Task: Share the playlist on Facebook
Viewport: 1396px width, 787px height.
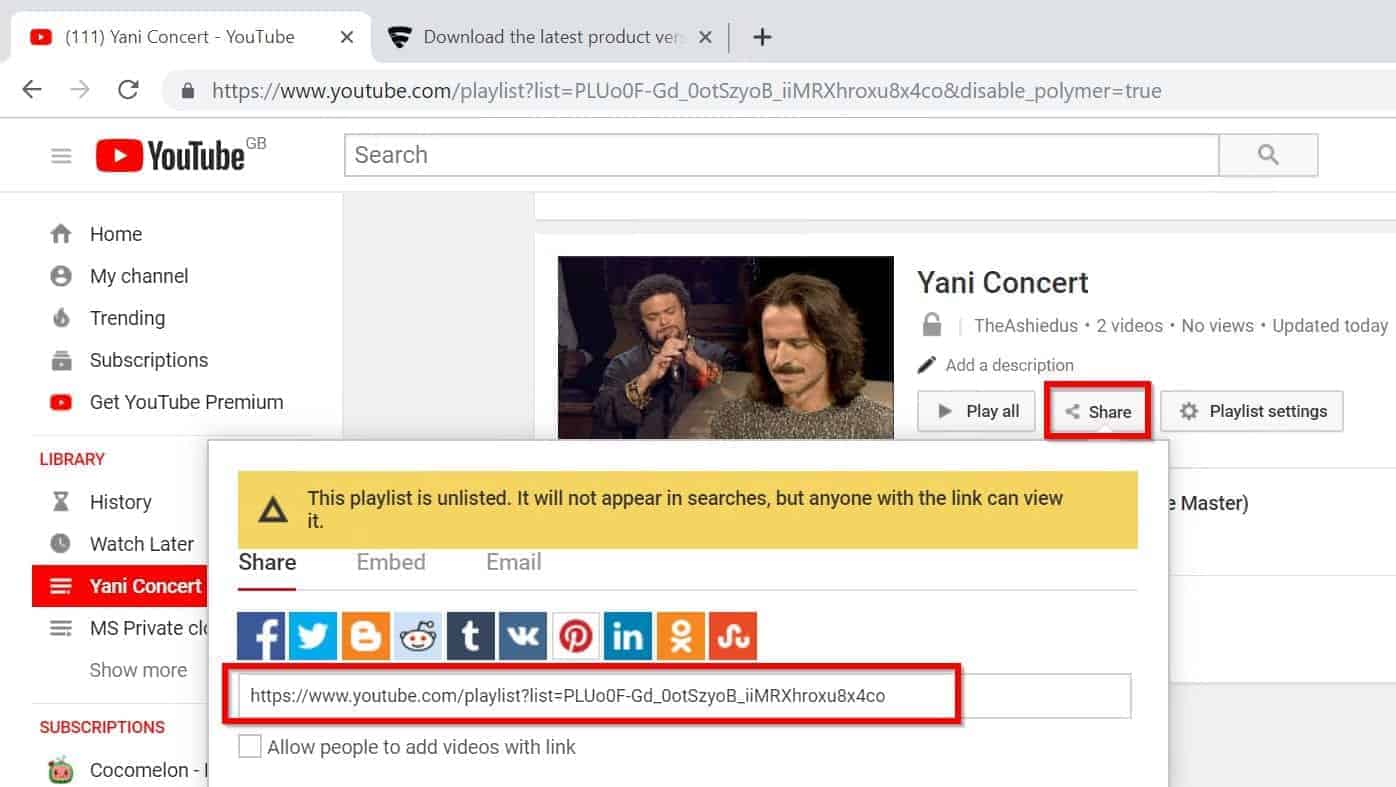Action: pos(260,635)
